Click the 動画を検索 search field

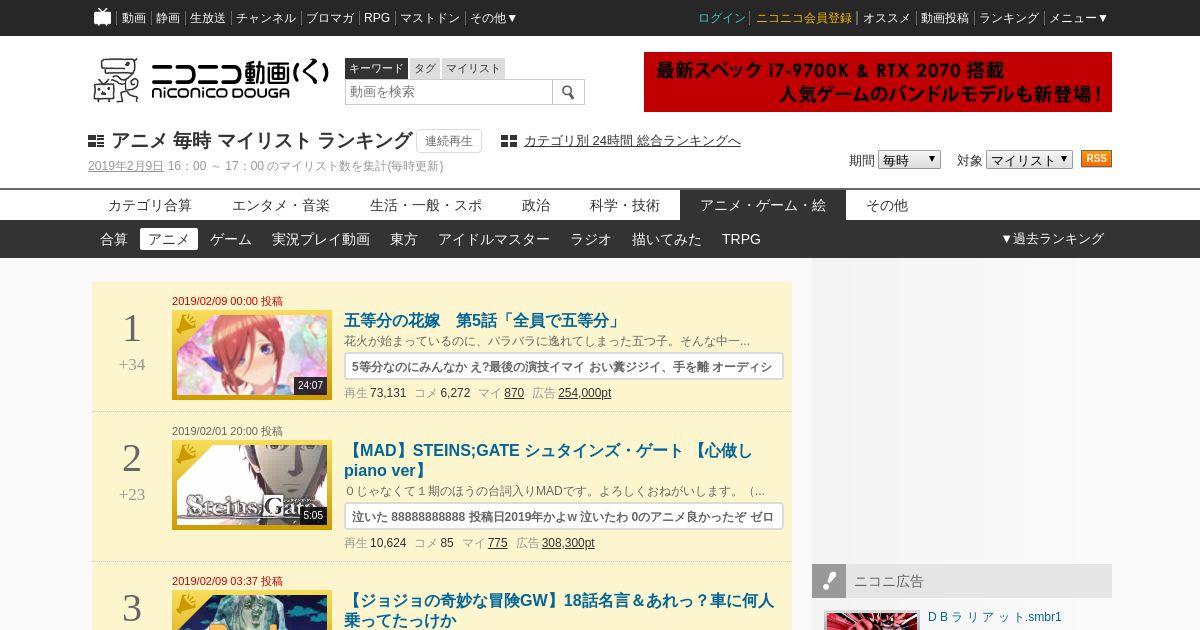(x=449, y=92)
